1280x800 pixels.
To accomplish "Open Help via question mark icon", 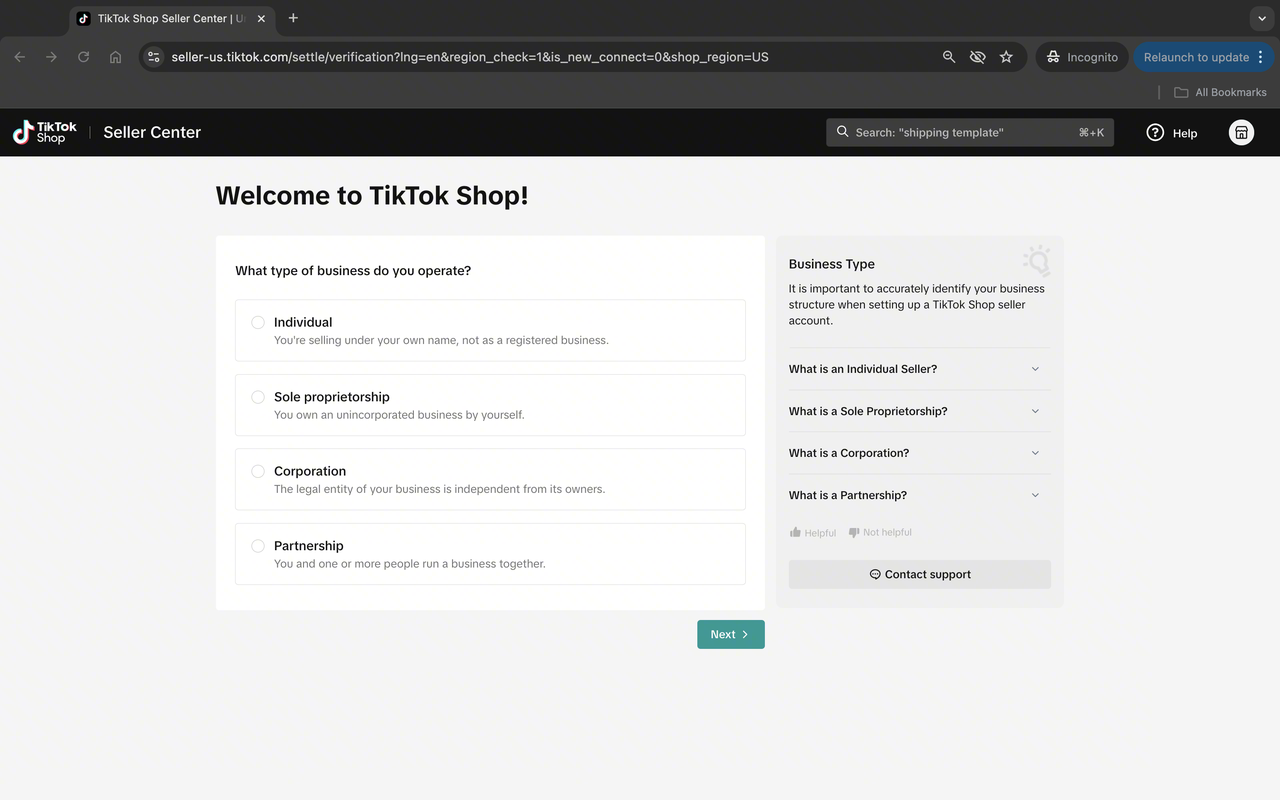I will pos(1155,132).
